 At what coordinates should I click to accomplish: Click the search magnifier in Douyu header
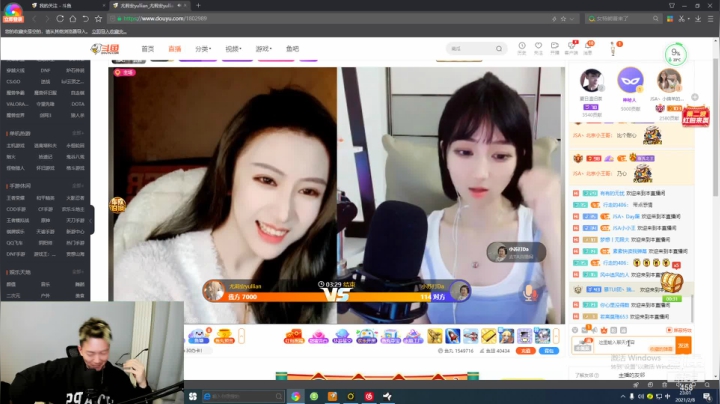pyautogui.click(x=499, y=49)
